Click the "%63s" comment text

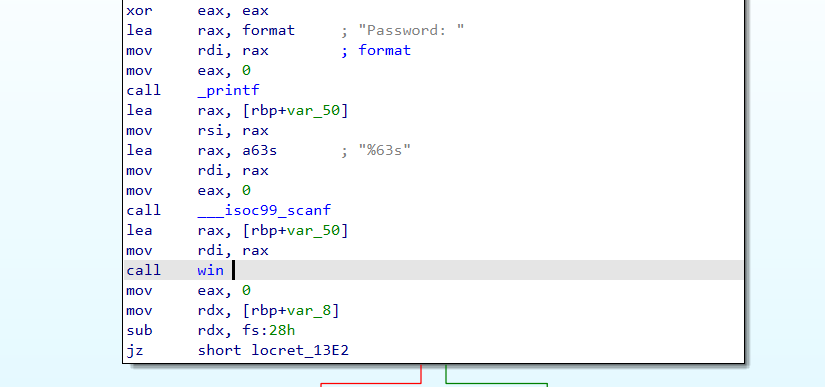tap(385, 150)
